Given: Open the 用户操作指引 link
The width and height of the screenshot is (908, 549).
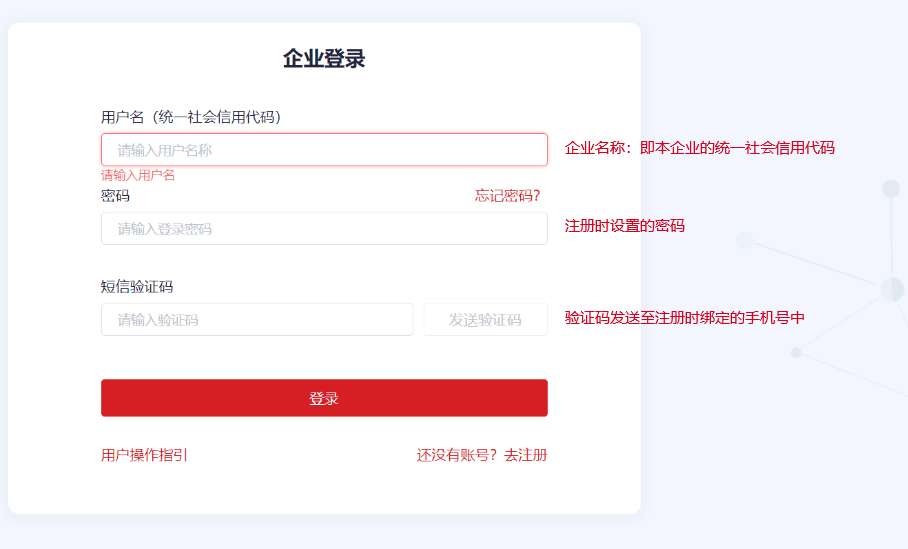Looking at the screenshot, I should click(144, 455).
